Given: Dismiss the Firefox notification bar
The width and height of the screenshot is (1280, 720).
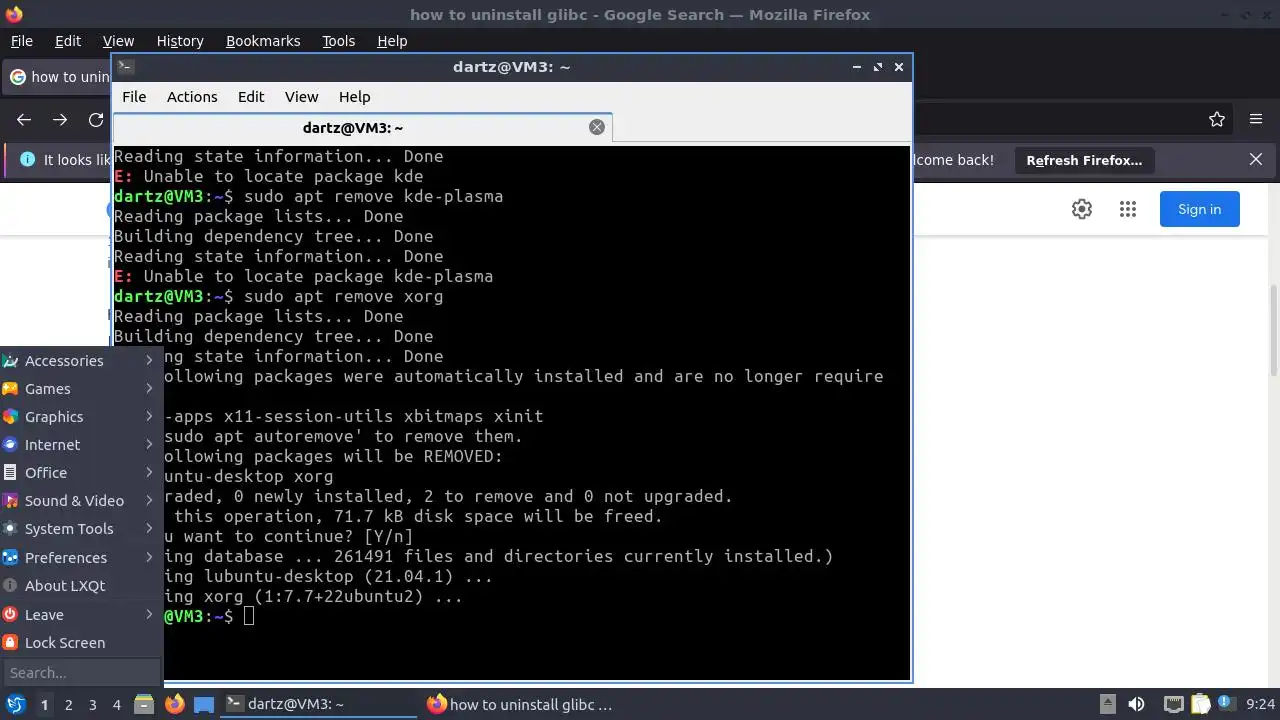Looking at the screenshot, I should pyautogui.click(x=1256, y=160).
